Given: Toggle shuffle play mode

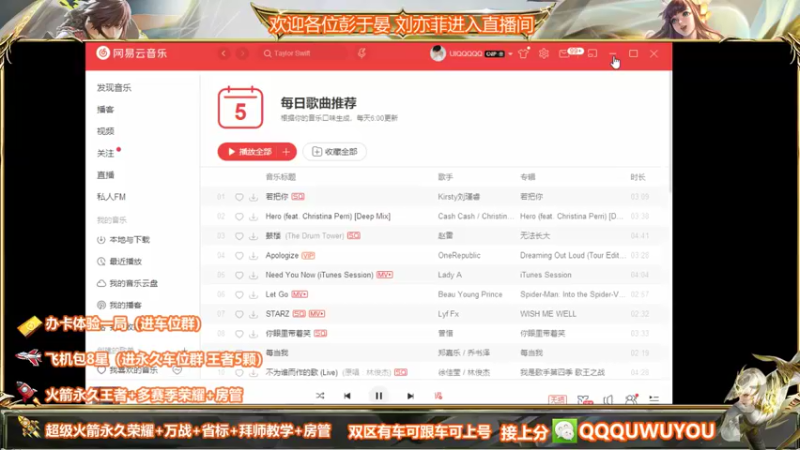Looking at the screenshot, I should coord(320,396).
